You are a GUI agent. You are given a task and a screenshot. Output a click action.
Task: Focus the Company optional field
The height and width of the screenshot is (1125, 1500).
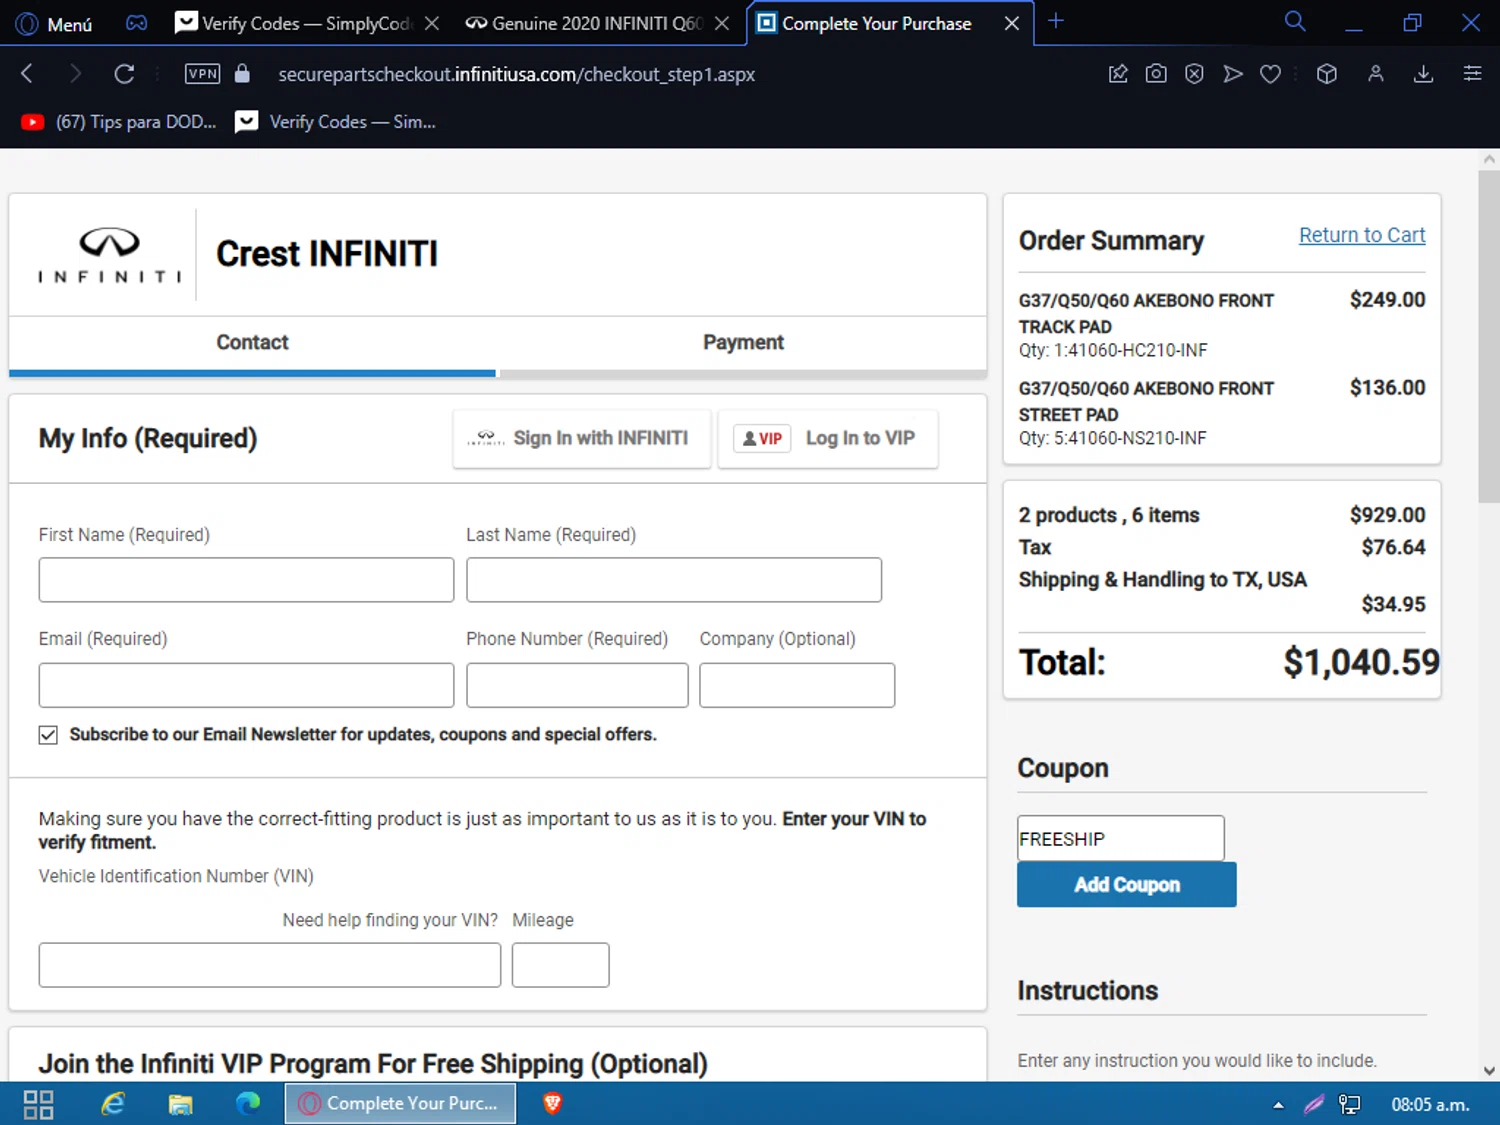click(x=797, y=685)
